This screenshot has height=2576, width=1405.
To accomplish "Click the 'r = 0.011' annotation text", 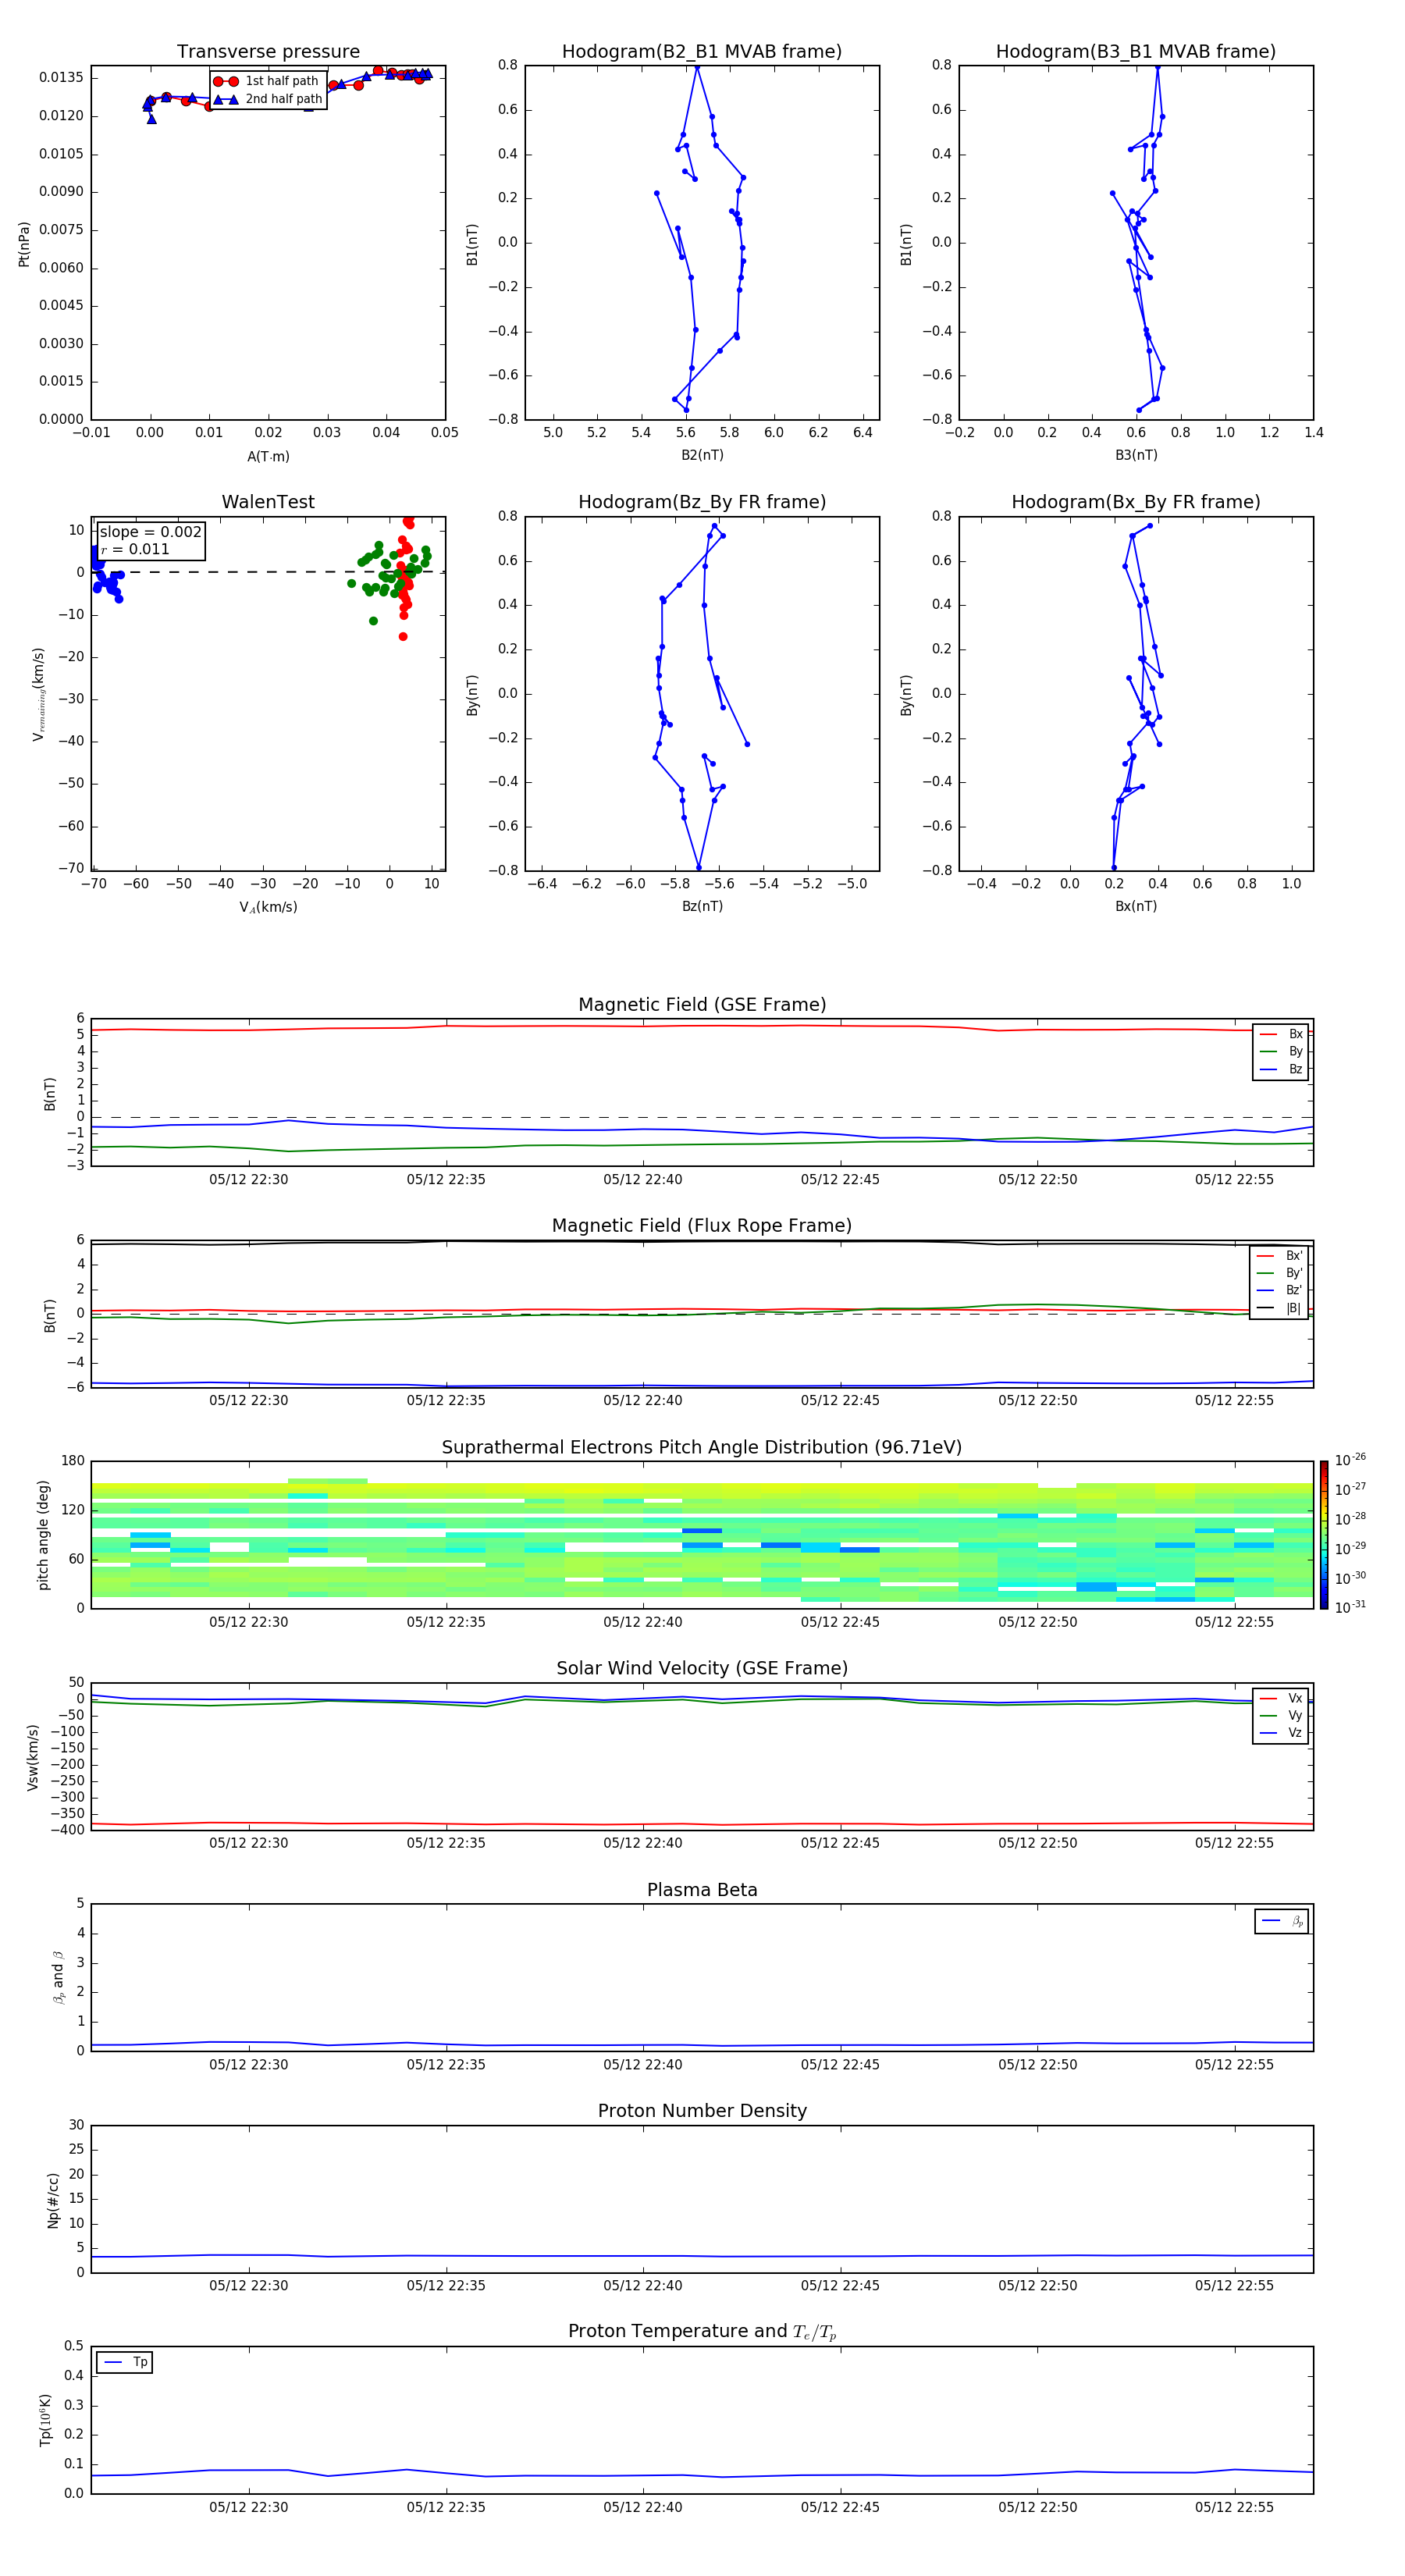I will tap(135, 549).
